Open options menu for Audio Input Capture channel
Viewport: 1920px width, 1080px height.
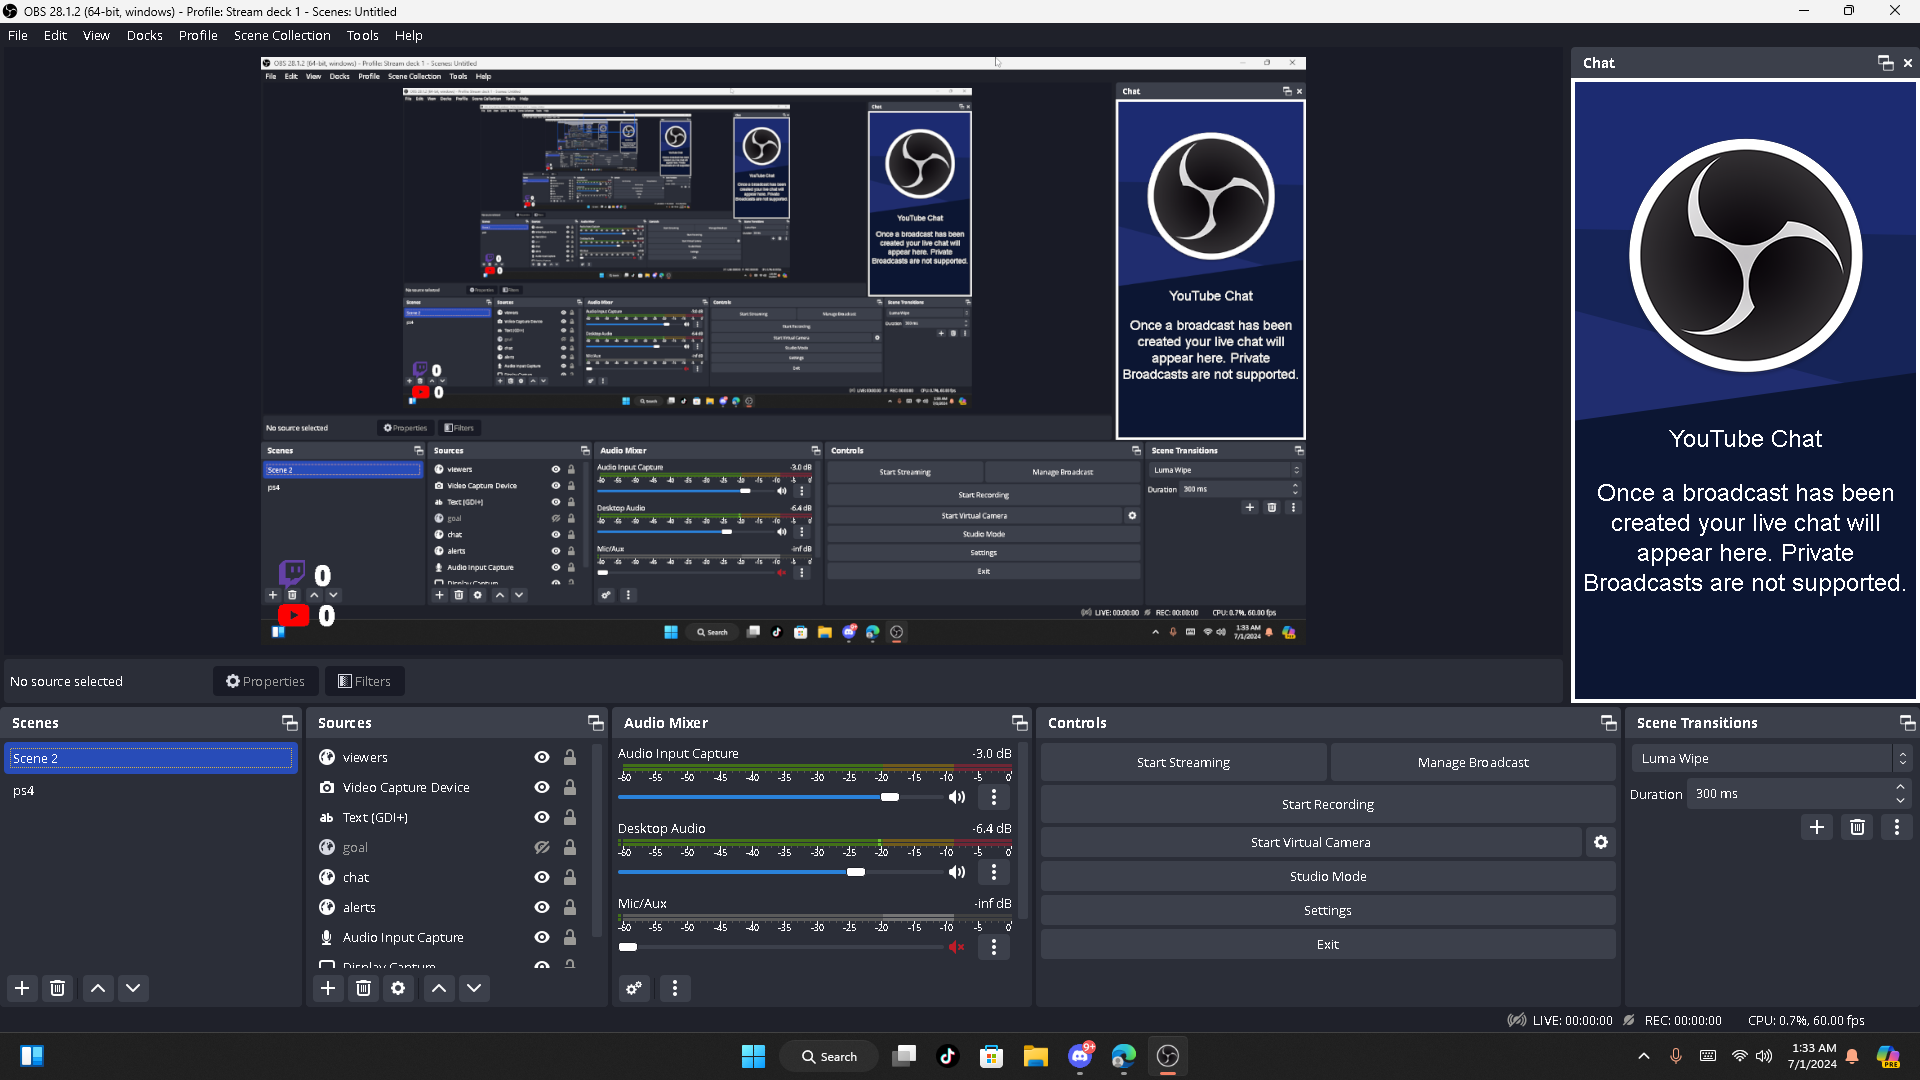(994, 797)
